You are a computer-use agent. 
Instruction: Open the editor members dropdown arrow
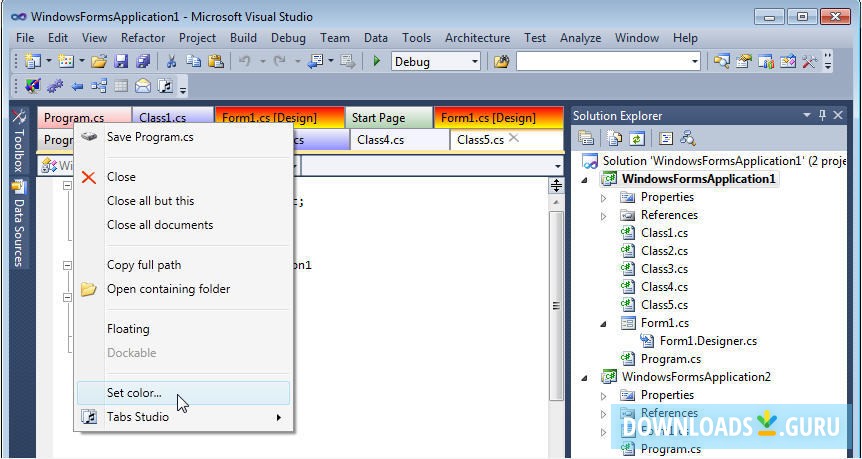[558, 166]
